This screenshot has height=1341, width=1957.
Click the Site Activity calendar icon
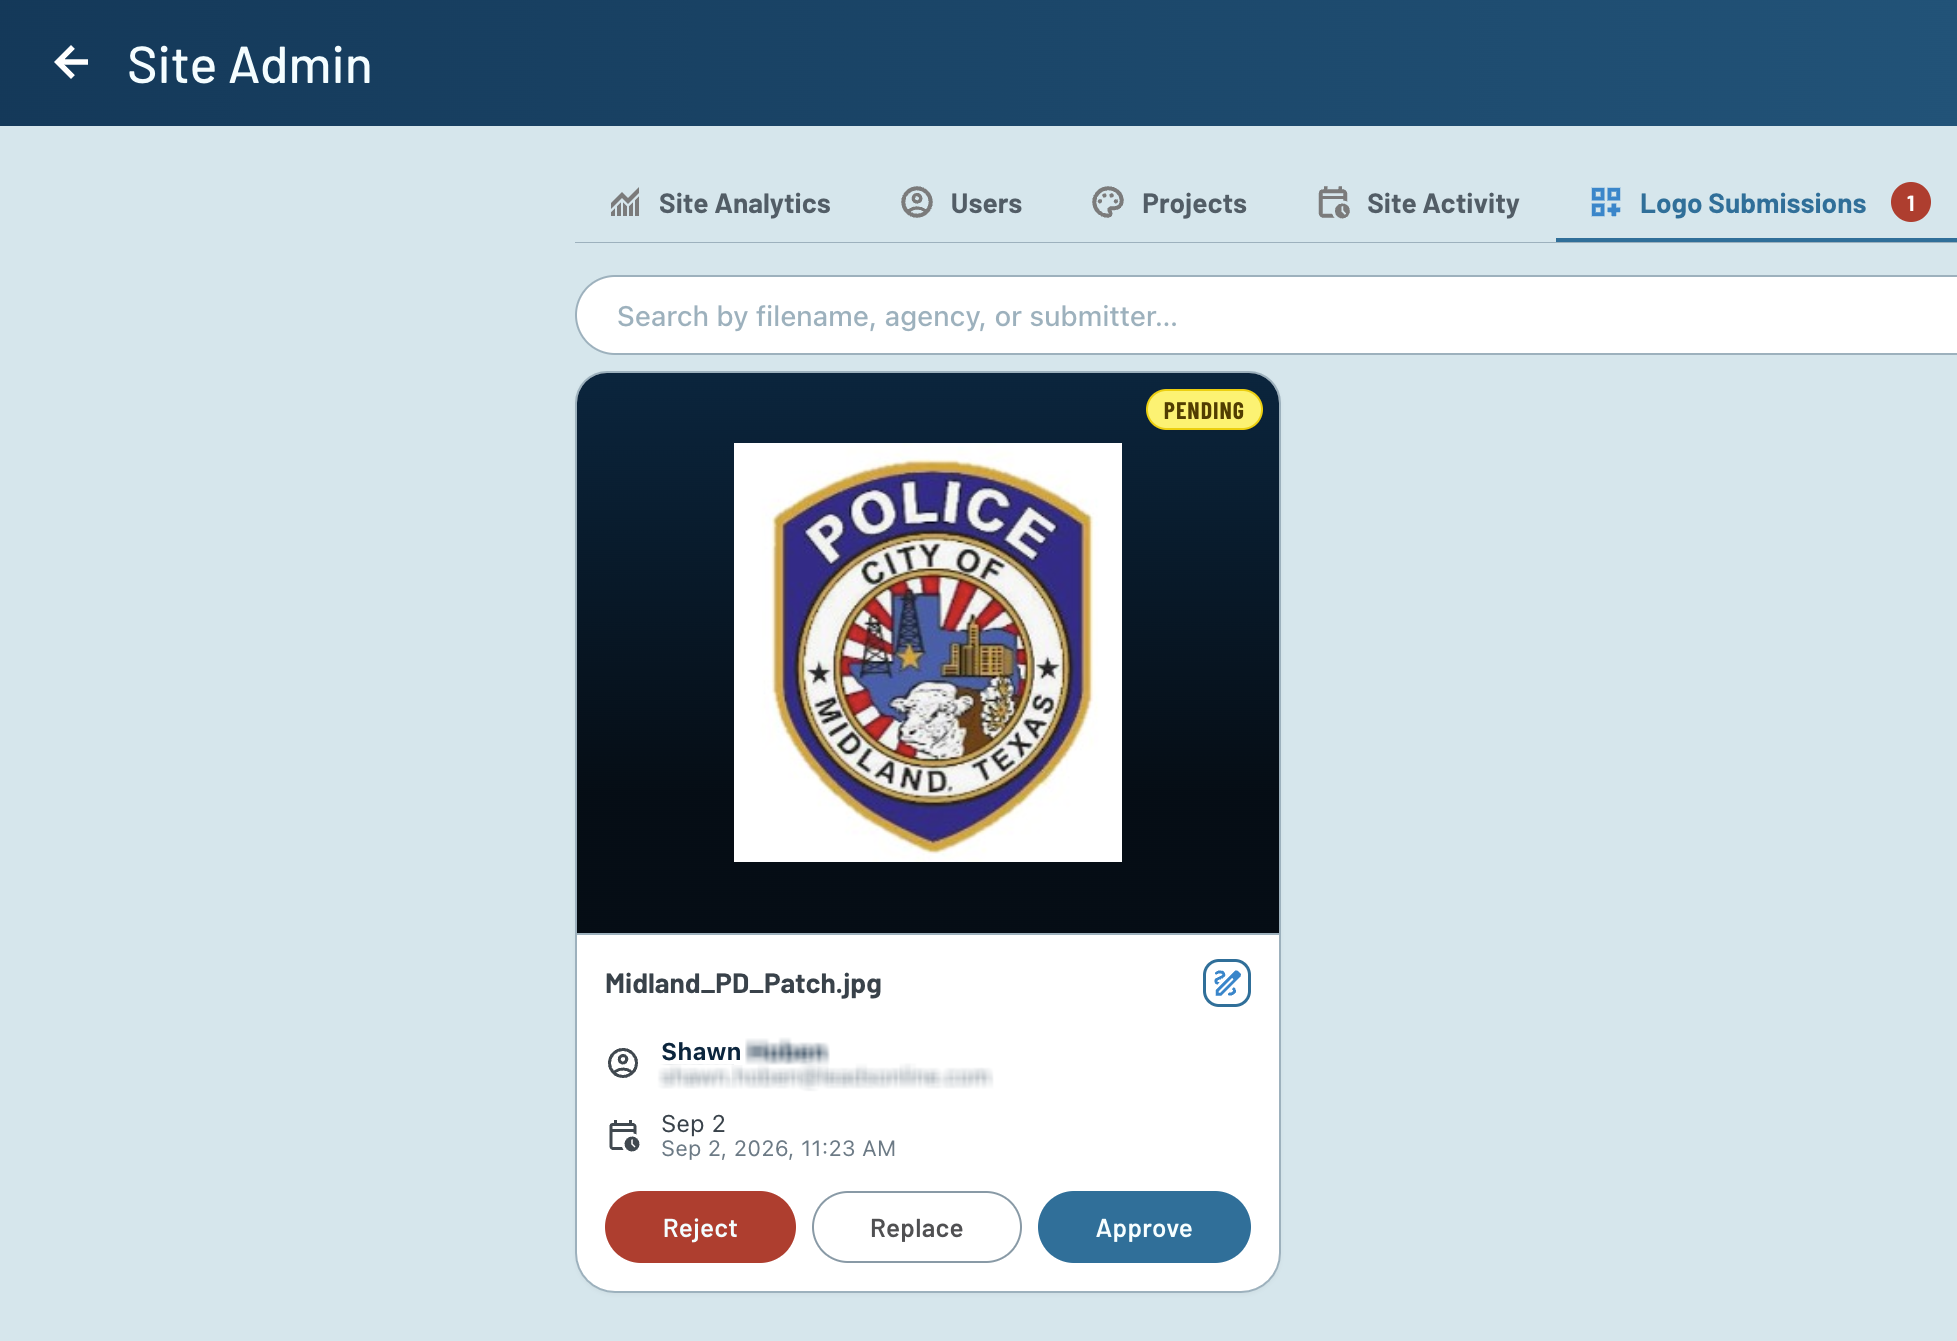[x=1333, y=203]
